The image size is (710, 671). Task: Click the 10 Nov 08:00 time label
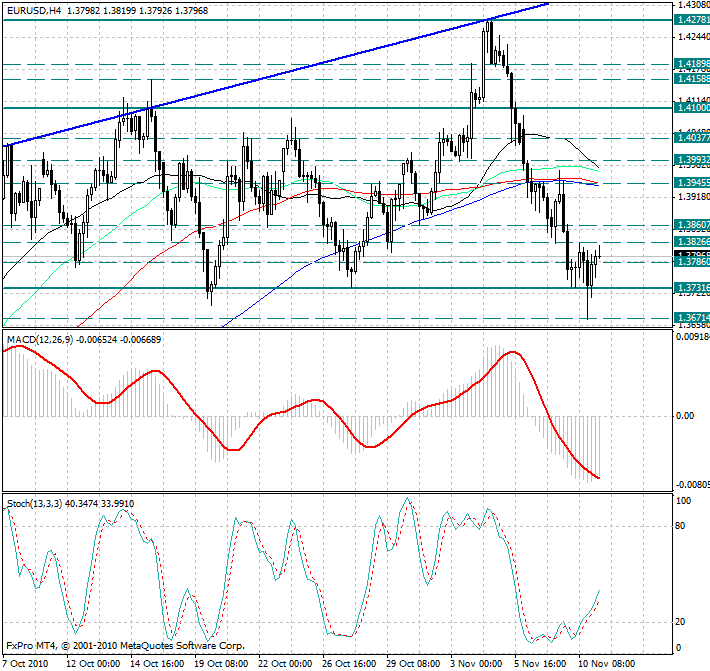pos(607,664)
